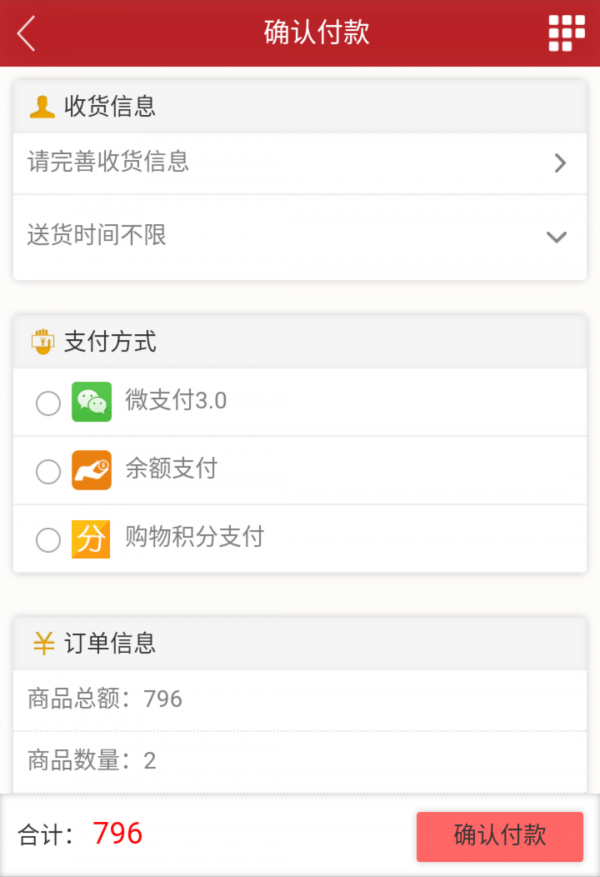Tap the back arrow icon
This screenshot has width=600, height=877.
[27, 33]
